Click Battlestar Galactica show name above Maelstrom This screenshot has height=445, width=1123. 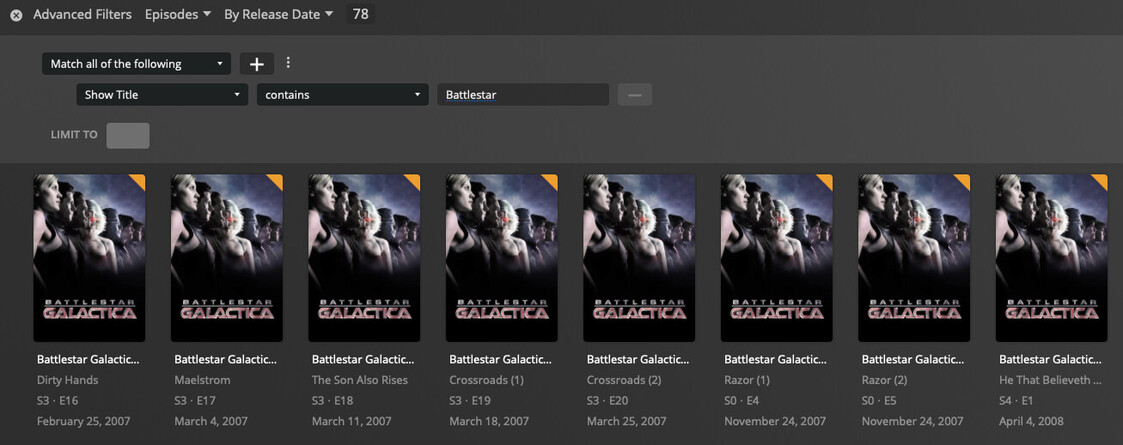(x=226, y=359)
